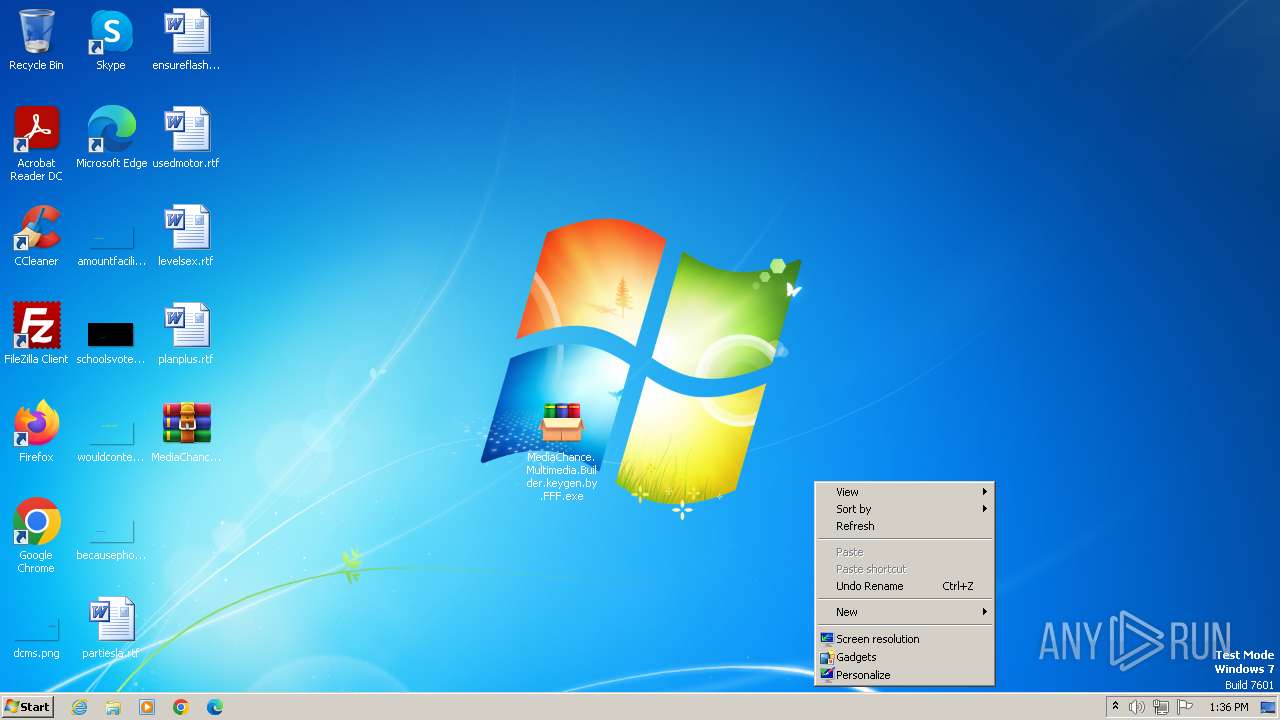The image size is (1280, 720).
Task: Choose Undo Rename in the context menu
Action: pyautogui.click(x=904, y=586)
